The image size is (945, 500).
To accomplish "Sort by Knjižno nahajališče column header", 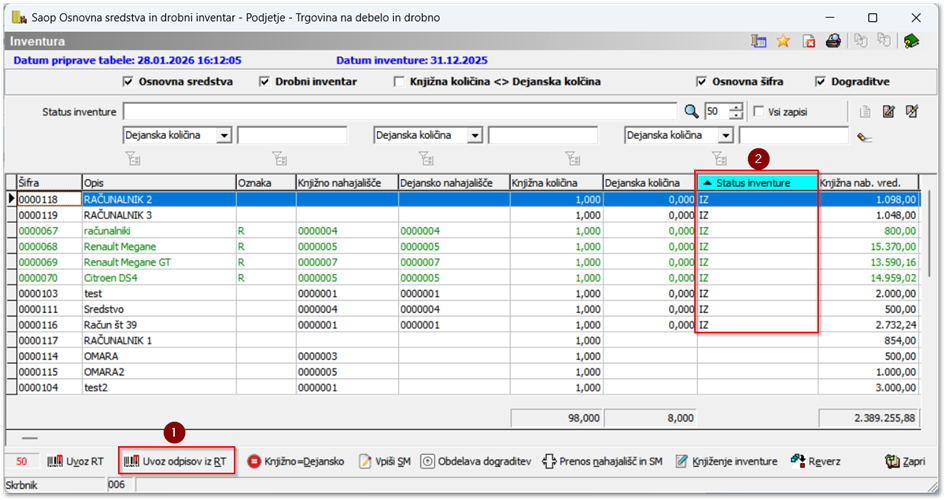I will tap(347, 183).
